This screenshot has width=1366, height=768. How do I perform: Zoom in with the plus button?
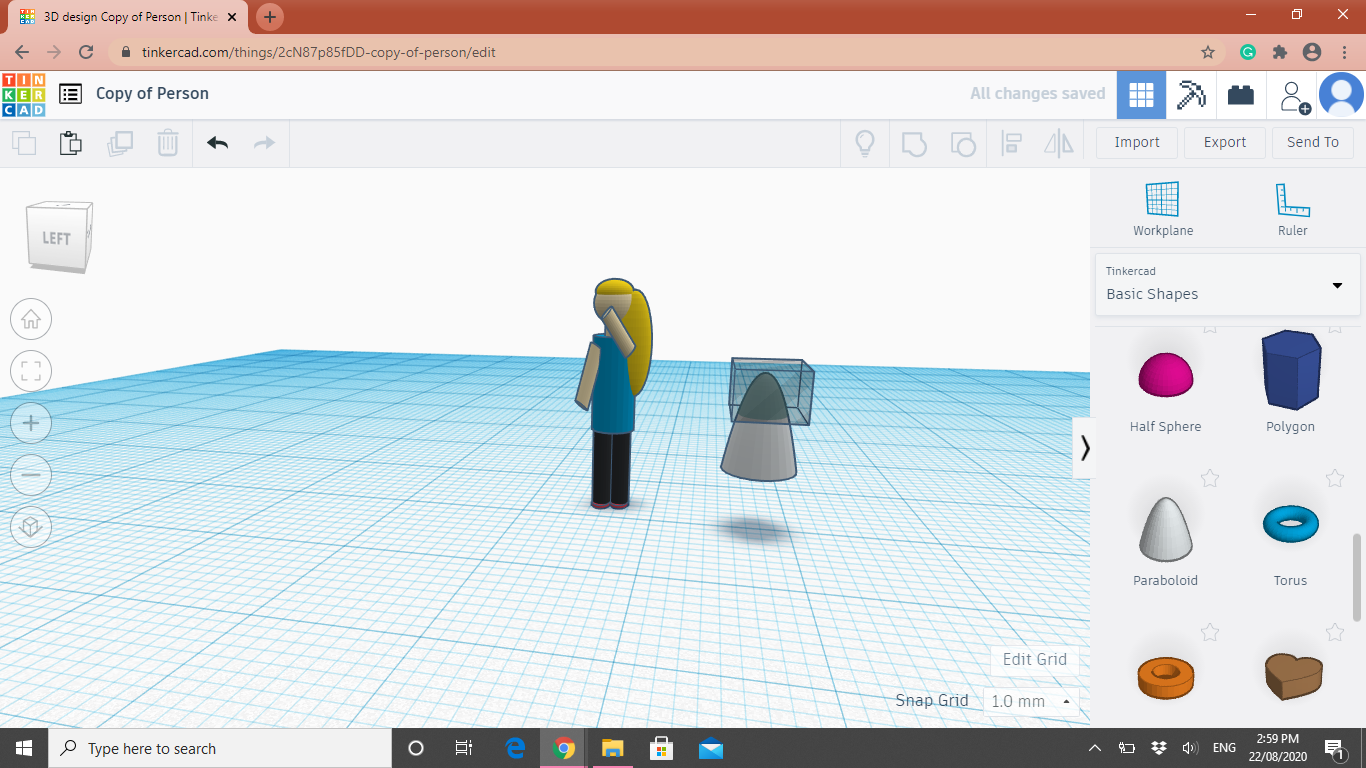pyautogui.click(x=31, y=424)
